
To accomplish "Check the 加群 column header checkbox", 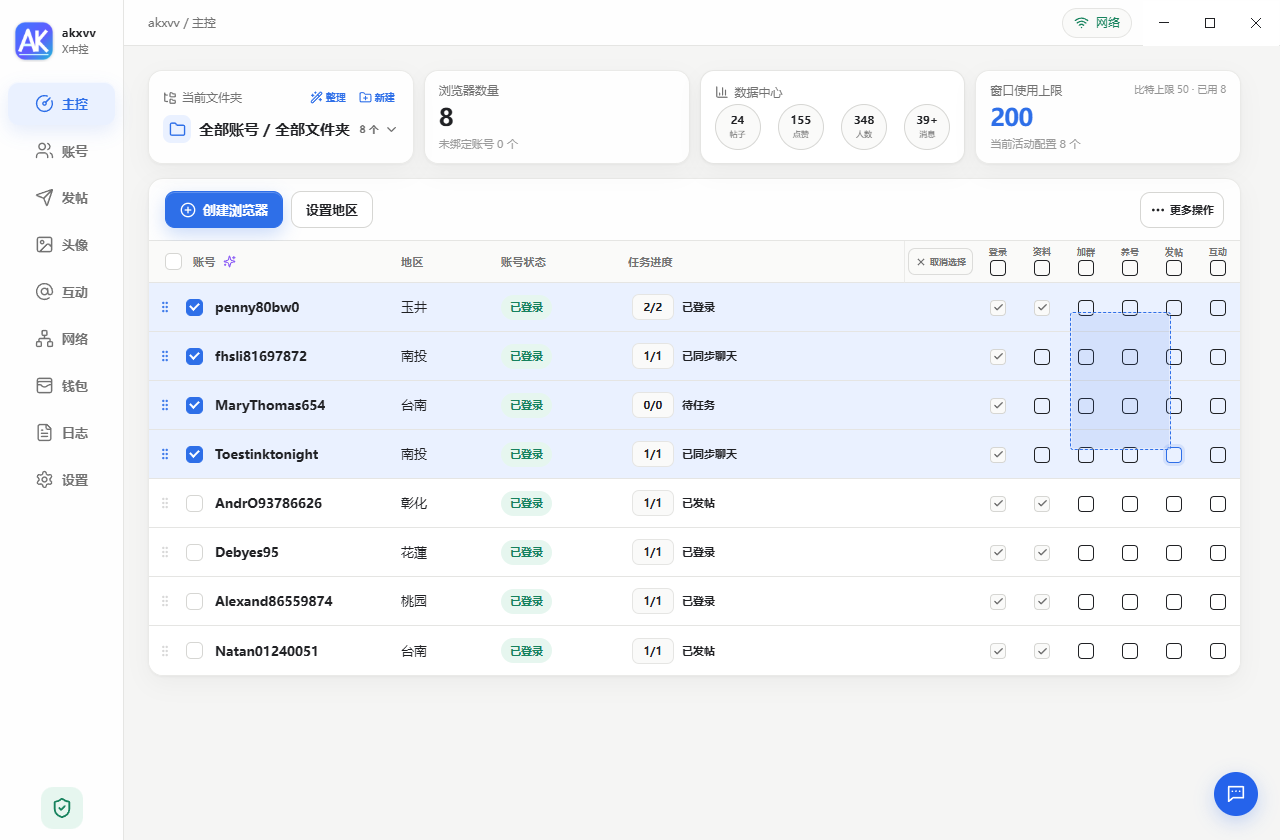I will [x=1086, y=268].
